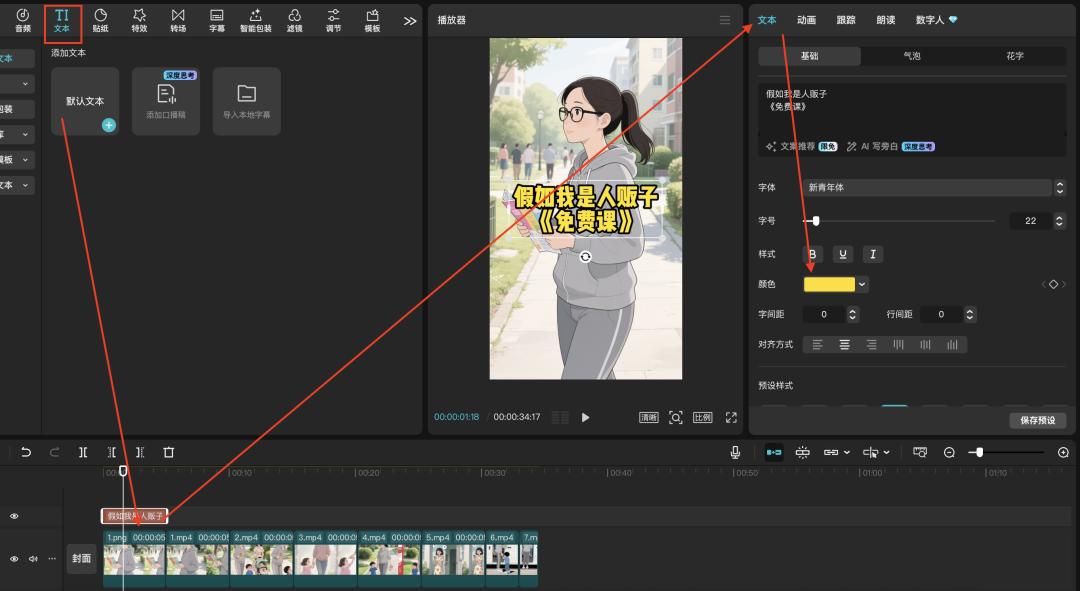Select the split clip tool in timeline toolbar

point(84,452)
